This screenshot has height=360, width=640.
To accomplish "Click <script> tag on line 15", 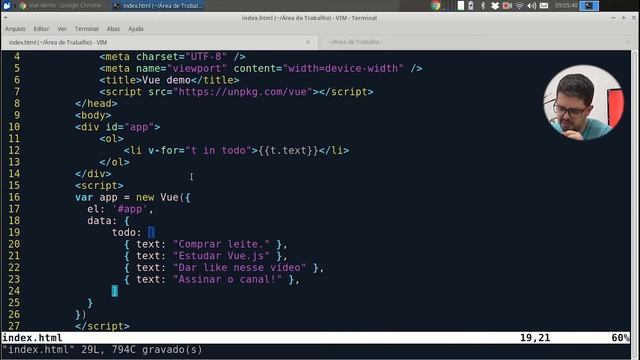I will (99, 186).
